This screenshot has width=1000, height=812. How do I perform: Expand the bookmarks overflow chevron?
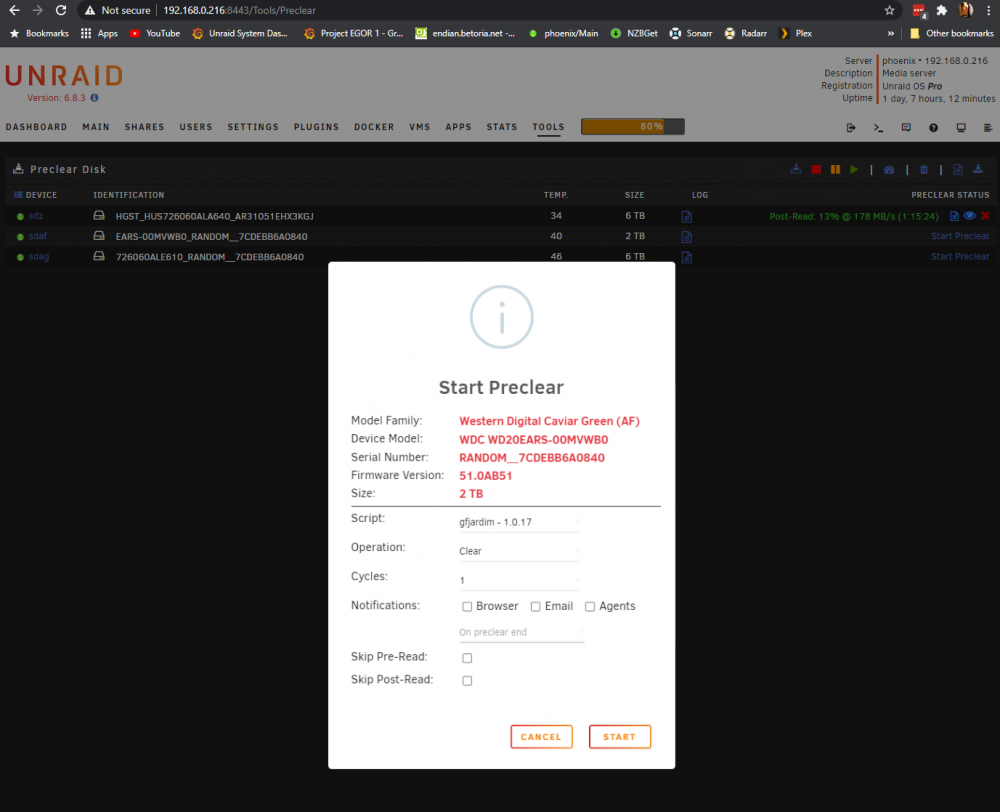click(x=890, y=33)
